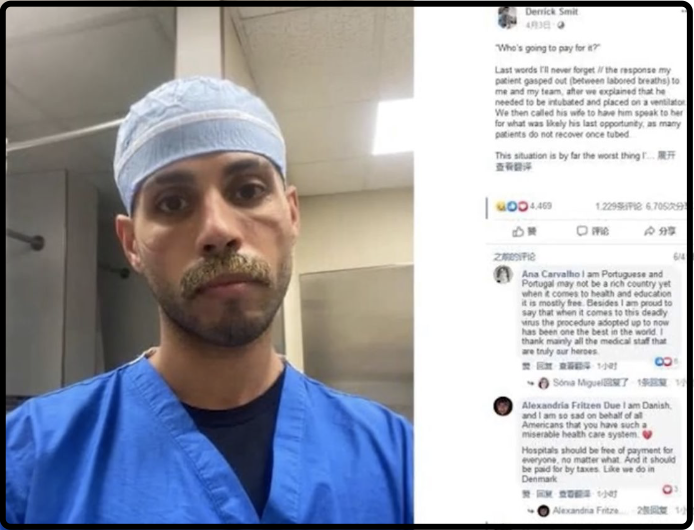Open Derrick Smit's profile avatar
Viewport: 694px width, 530px height.
point(507,18)
